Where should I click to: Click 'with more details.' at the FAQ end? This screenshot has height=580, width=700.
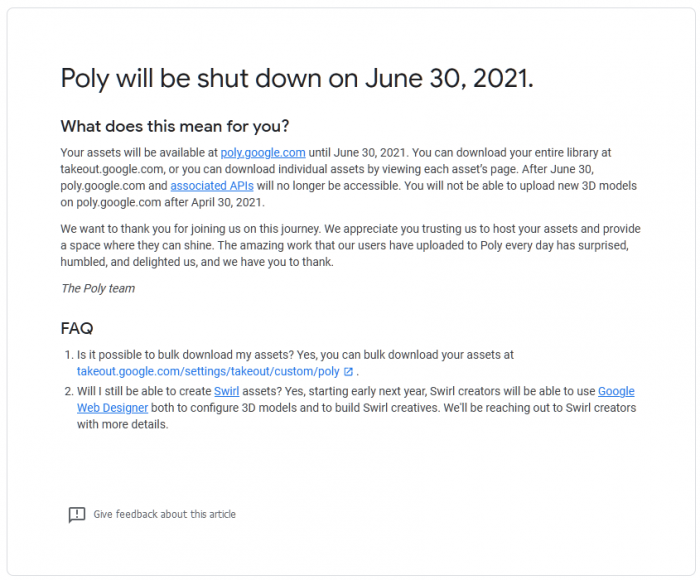pos(123,424)
